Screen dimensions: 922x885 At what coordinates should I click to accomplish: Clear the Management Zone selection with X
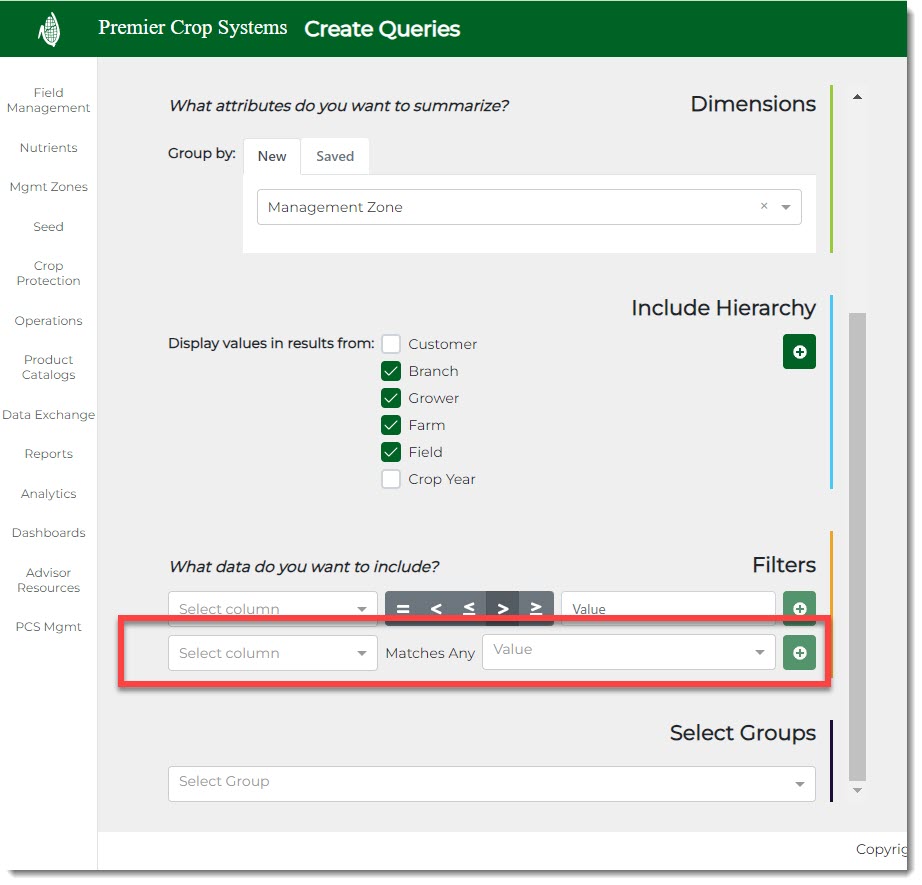pyautogui.click(x=764, y=206)
